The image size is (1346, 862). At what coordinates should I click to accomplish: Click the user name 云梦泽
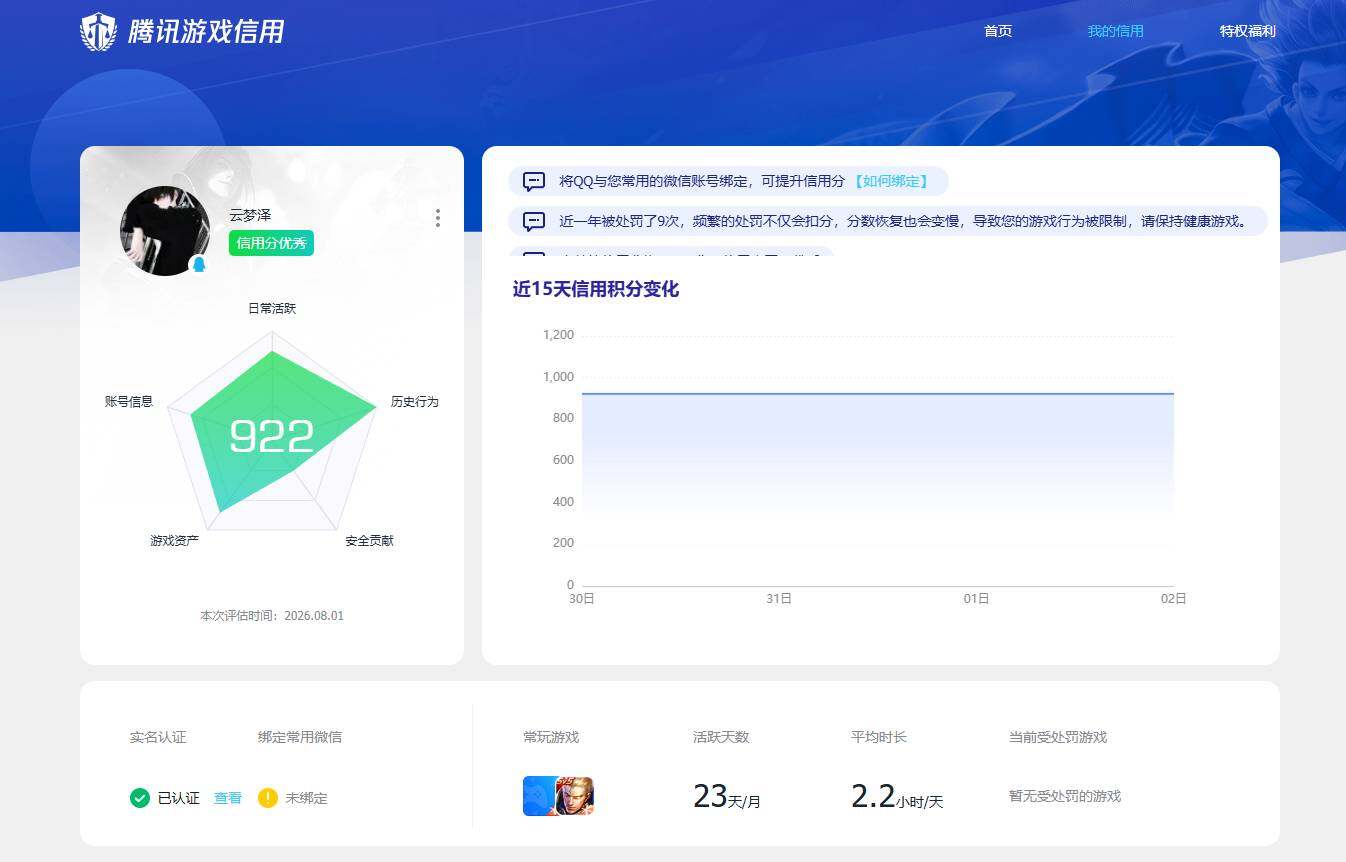tap(250, 215)
